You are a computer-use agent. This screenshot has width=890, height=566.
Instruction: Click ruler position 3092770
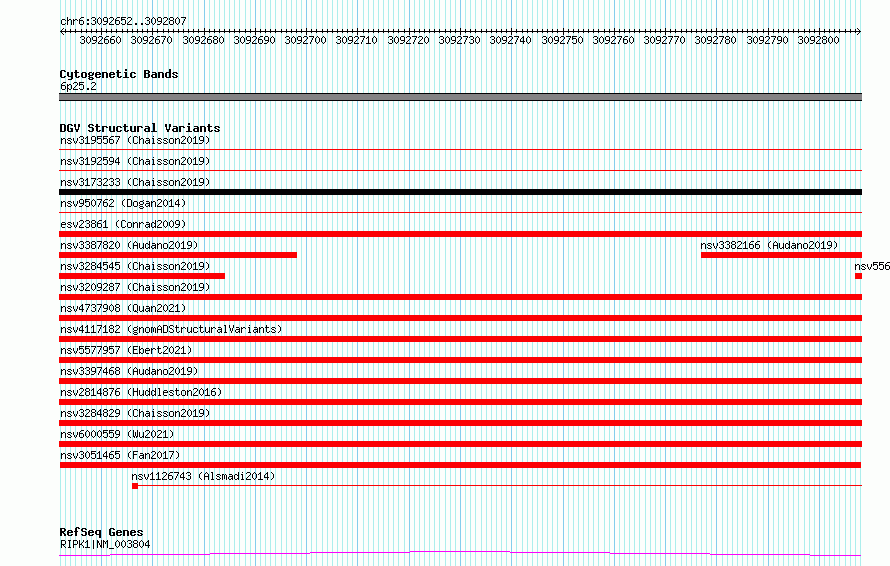point(664,40)
